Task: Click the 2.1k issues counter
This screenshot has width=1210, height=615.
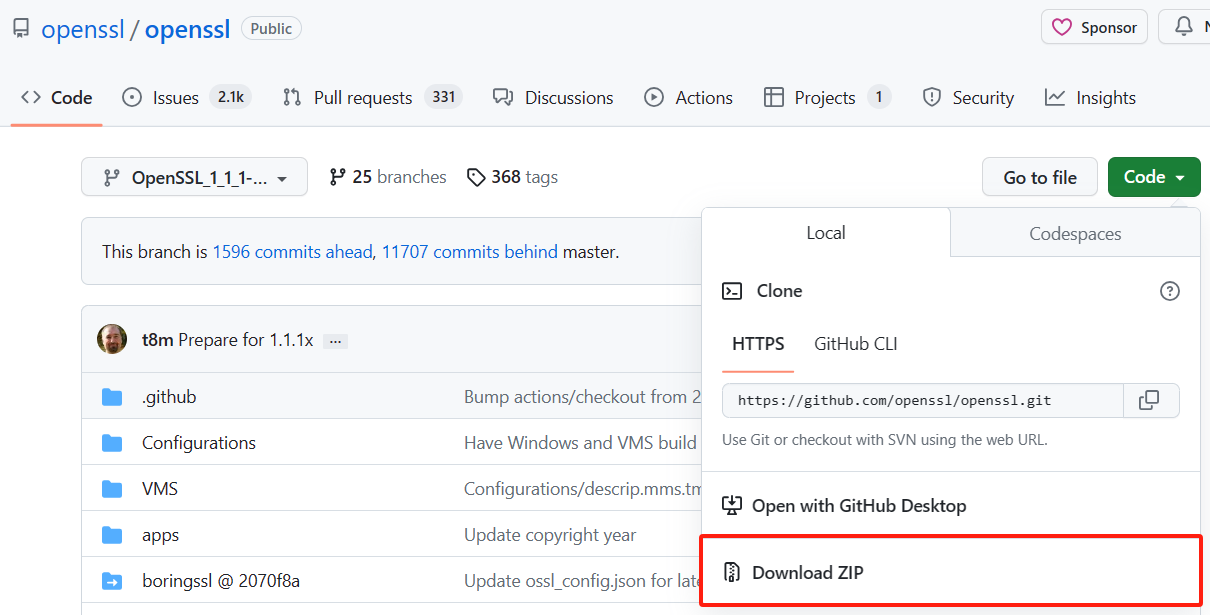Action: (231, 97)
